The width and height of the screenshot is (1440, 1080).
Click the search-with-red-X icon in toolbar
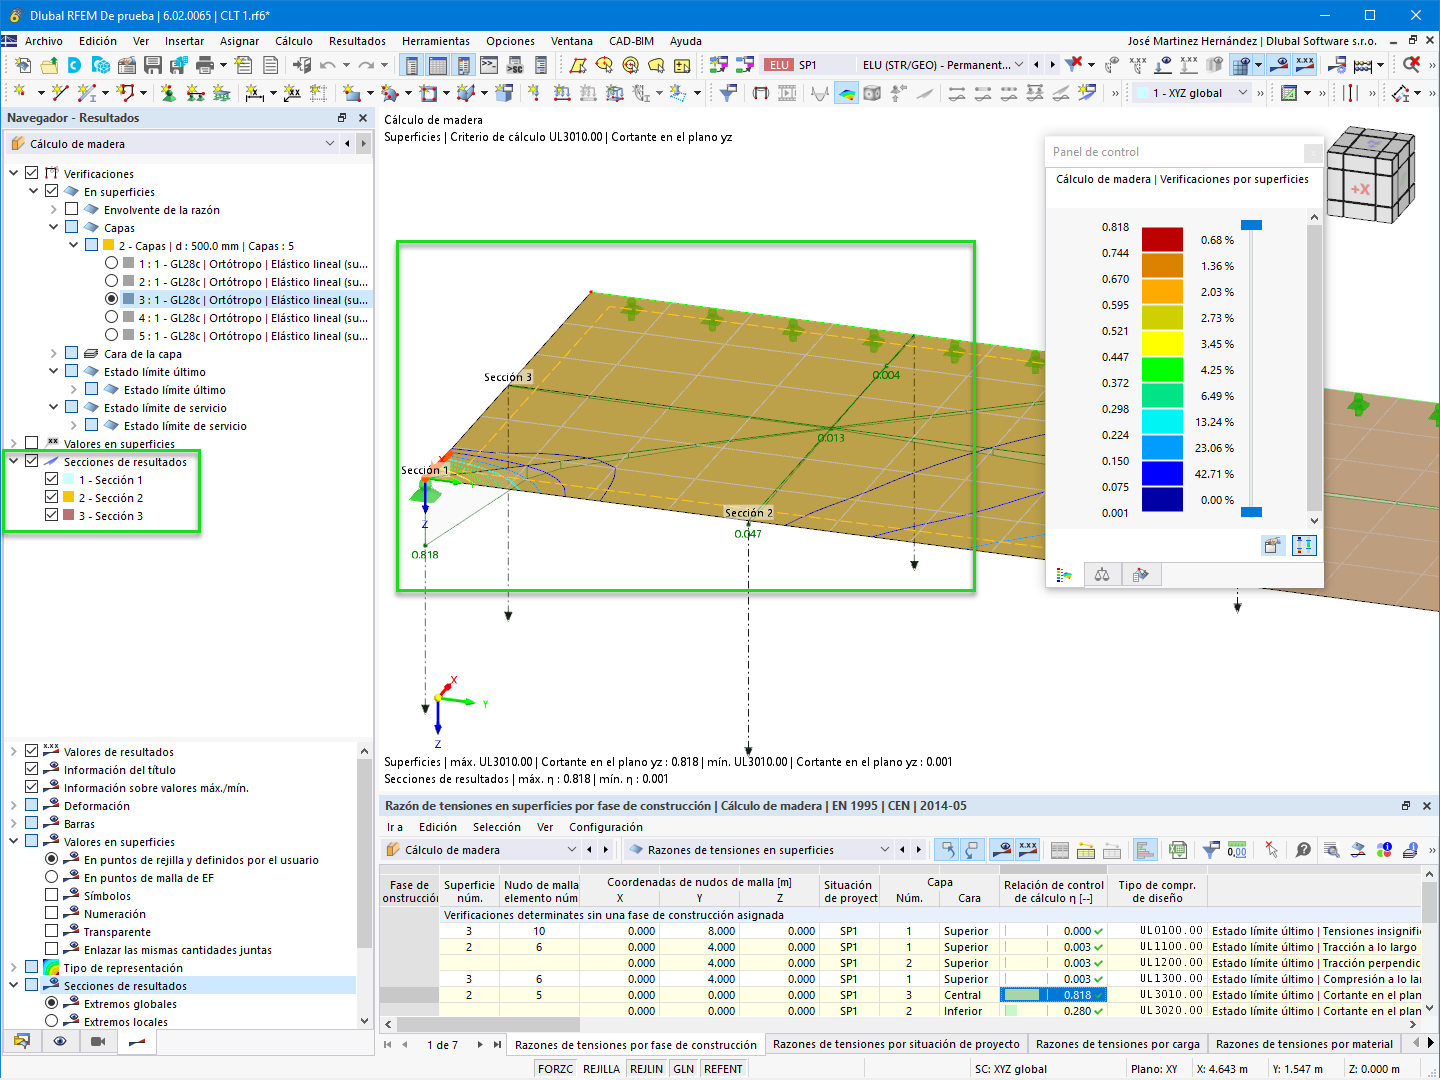(x=1411, y=65)
